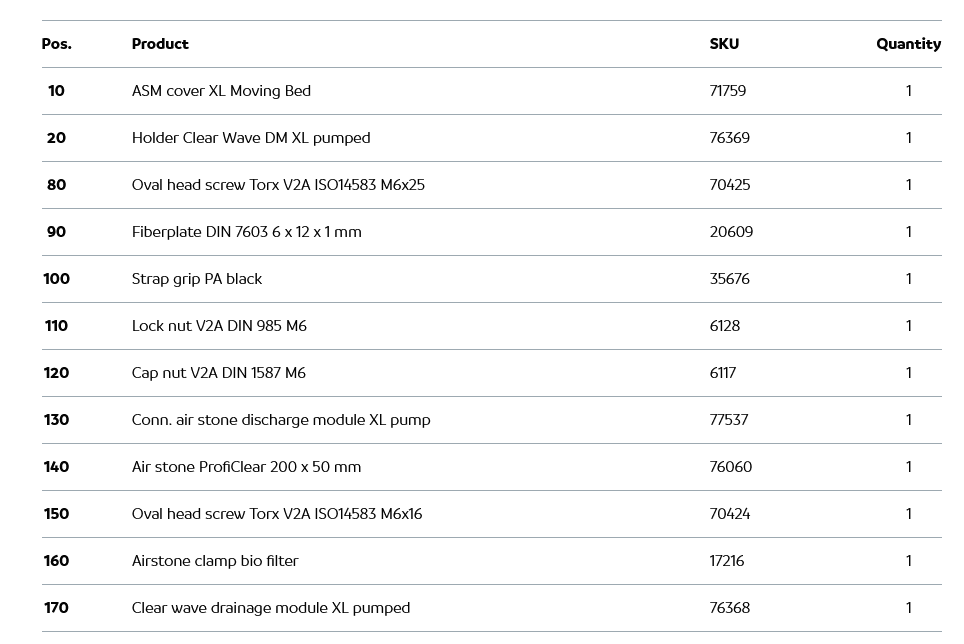
Task: Click the SKU column header
Action: pyautogui.click(x=724, y=44)
